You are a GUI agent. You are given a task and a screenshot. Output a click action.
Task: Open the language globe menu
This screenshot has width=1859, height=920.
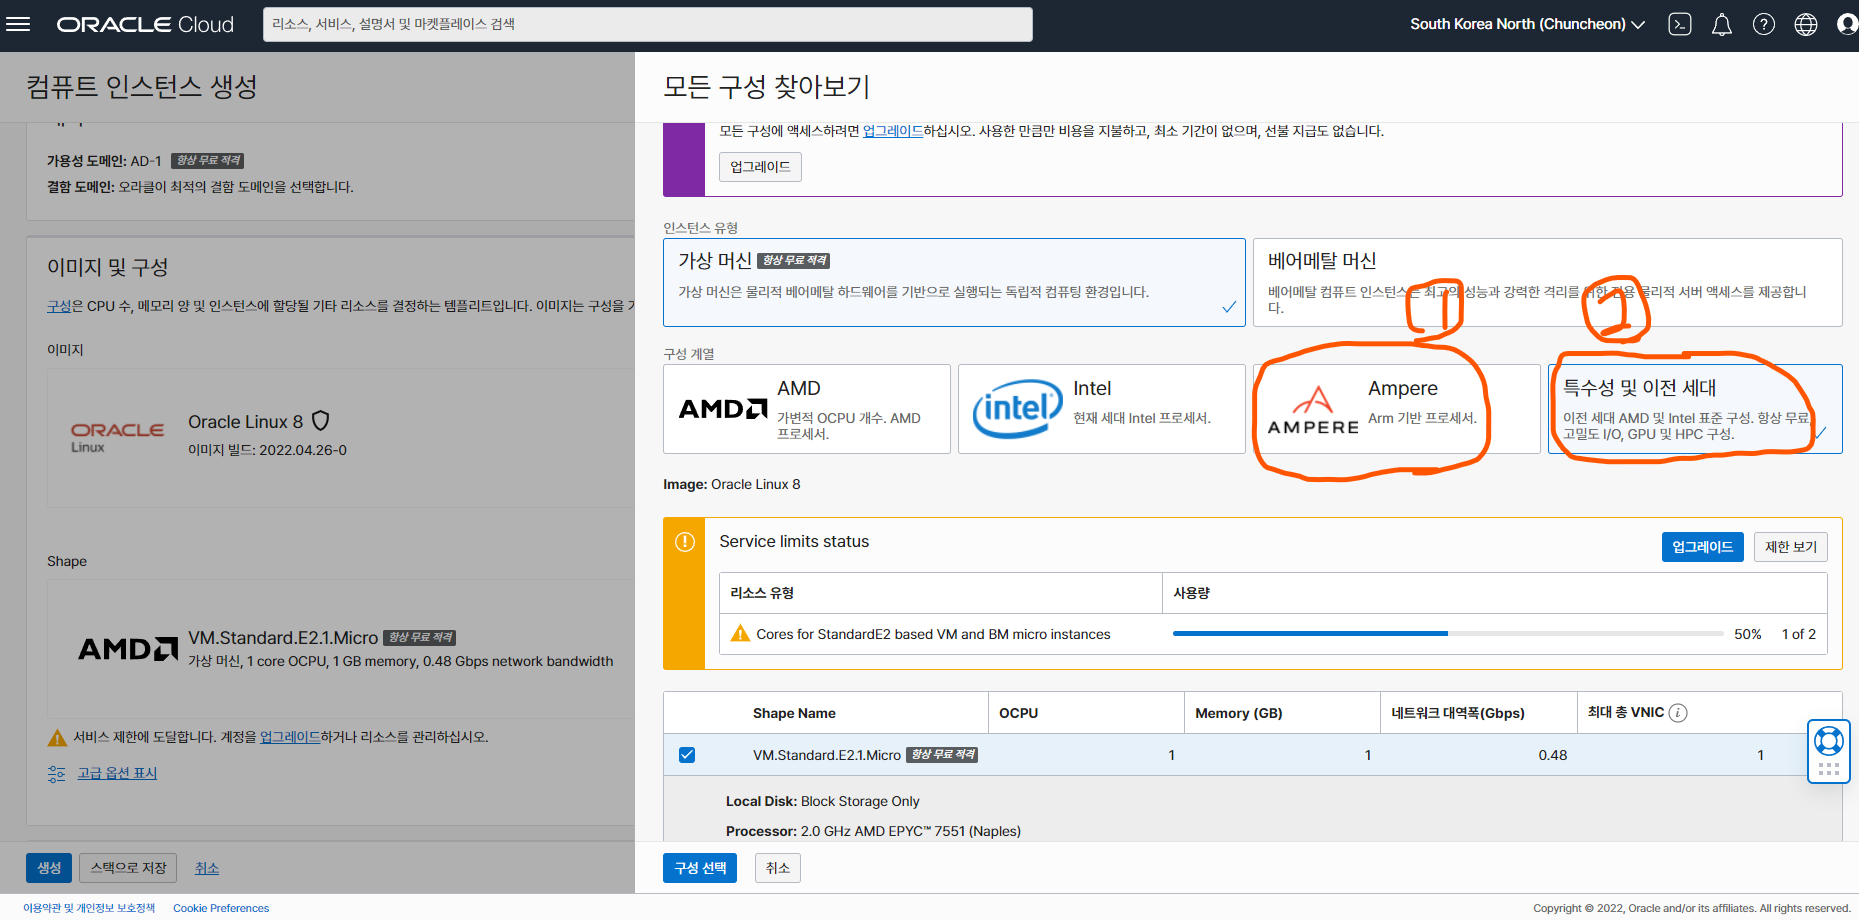coord(1806,24)
